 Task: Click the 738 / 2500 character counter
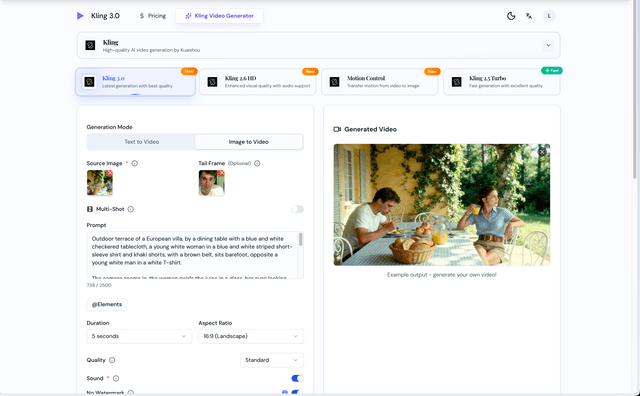[x=99, y=285]
